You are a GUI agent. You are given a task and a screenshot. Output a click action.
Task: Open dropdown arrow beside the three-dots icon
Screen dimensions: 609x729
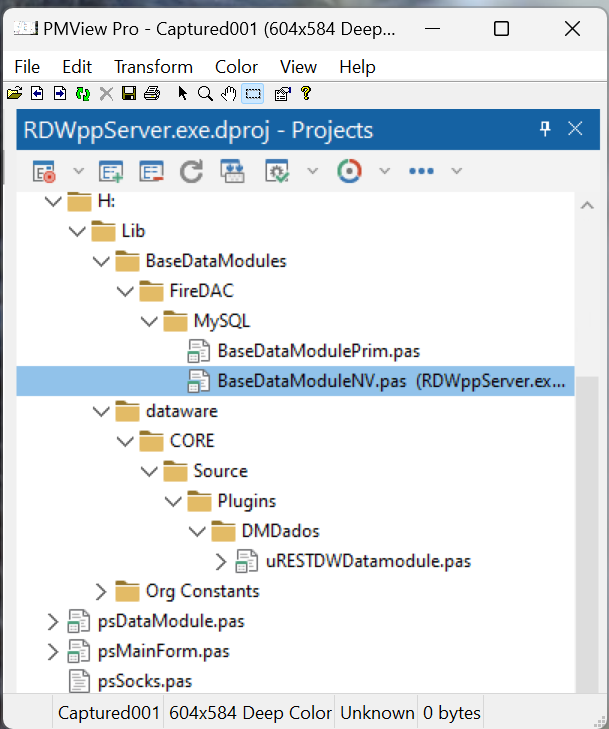pos(457,171)
